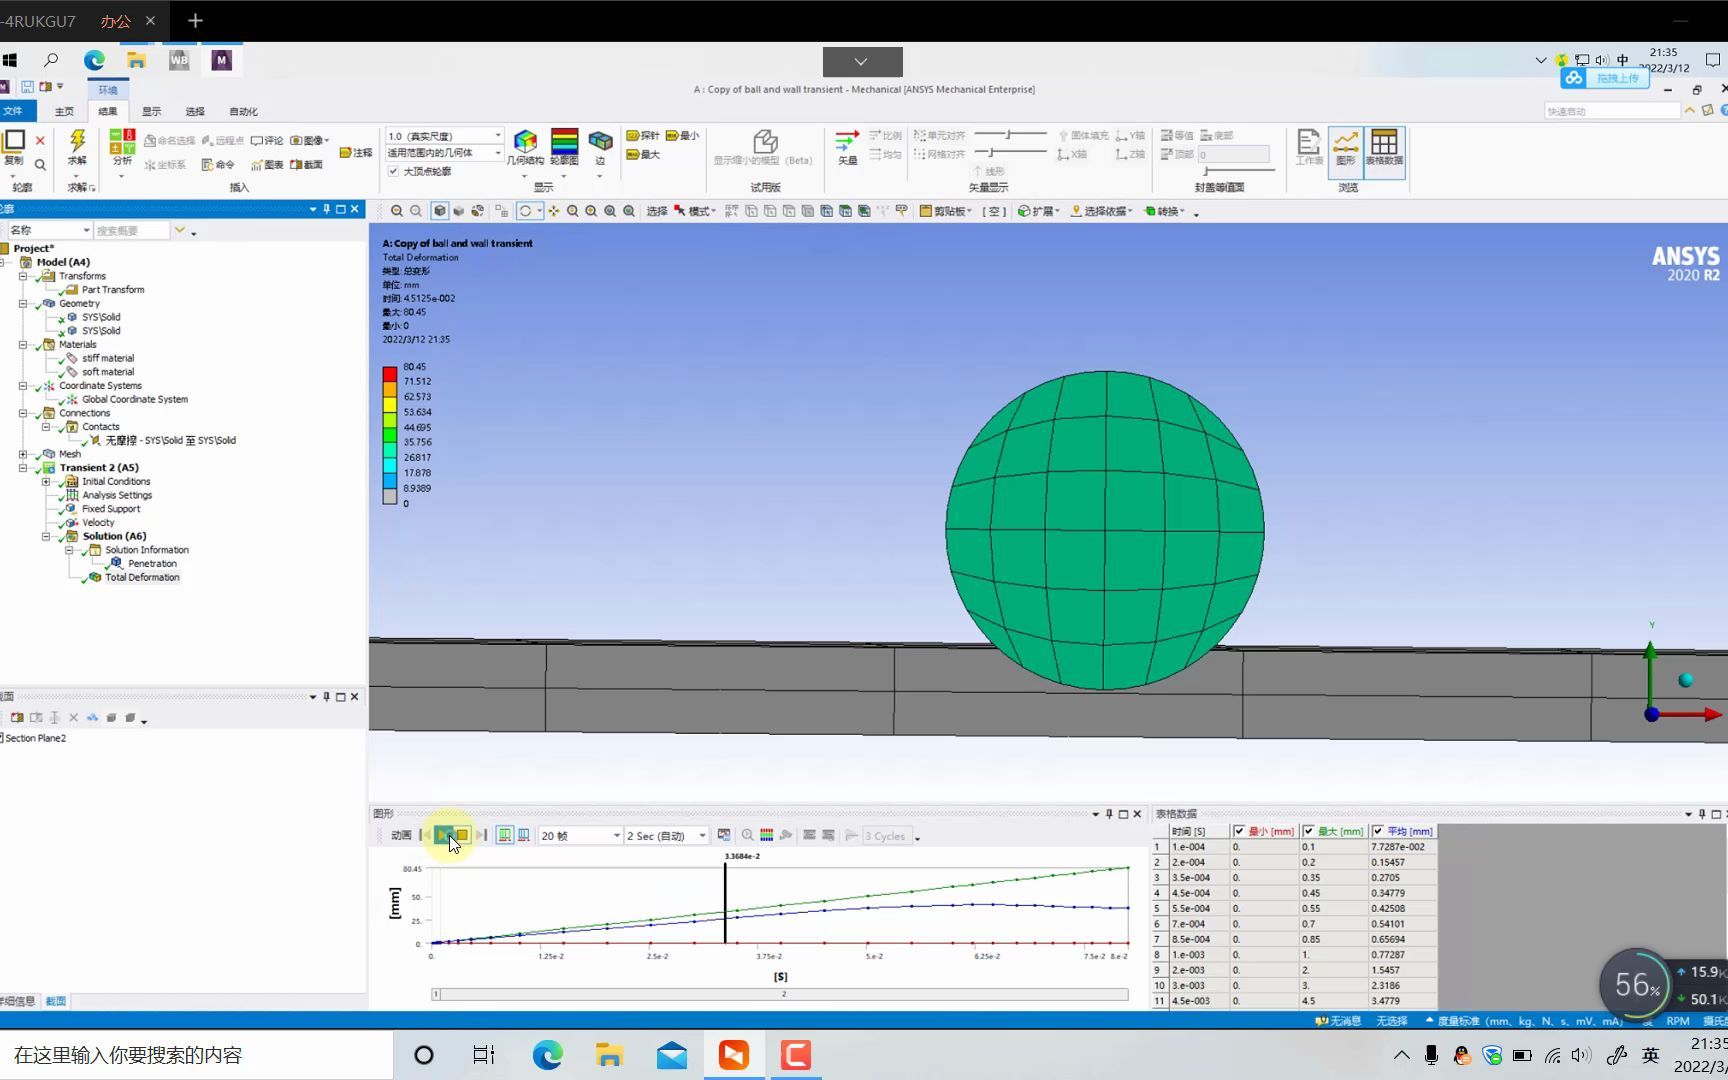
Task: Switch to the 选择 selection tab
Action: (x=195, y=111)
